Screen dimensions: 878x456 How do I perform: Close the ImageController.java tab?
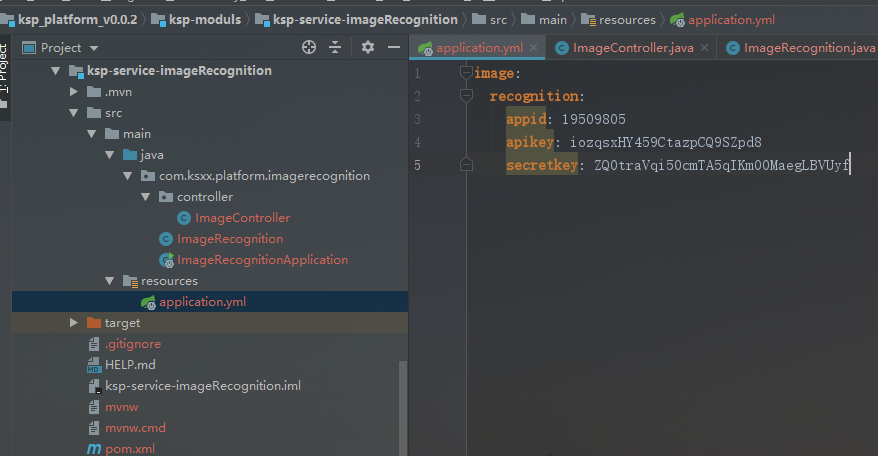[704, 48]
